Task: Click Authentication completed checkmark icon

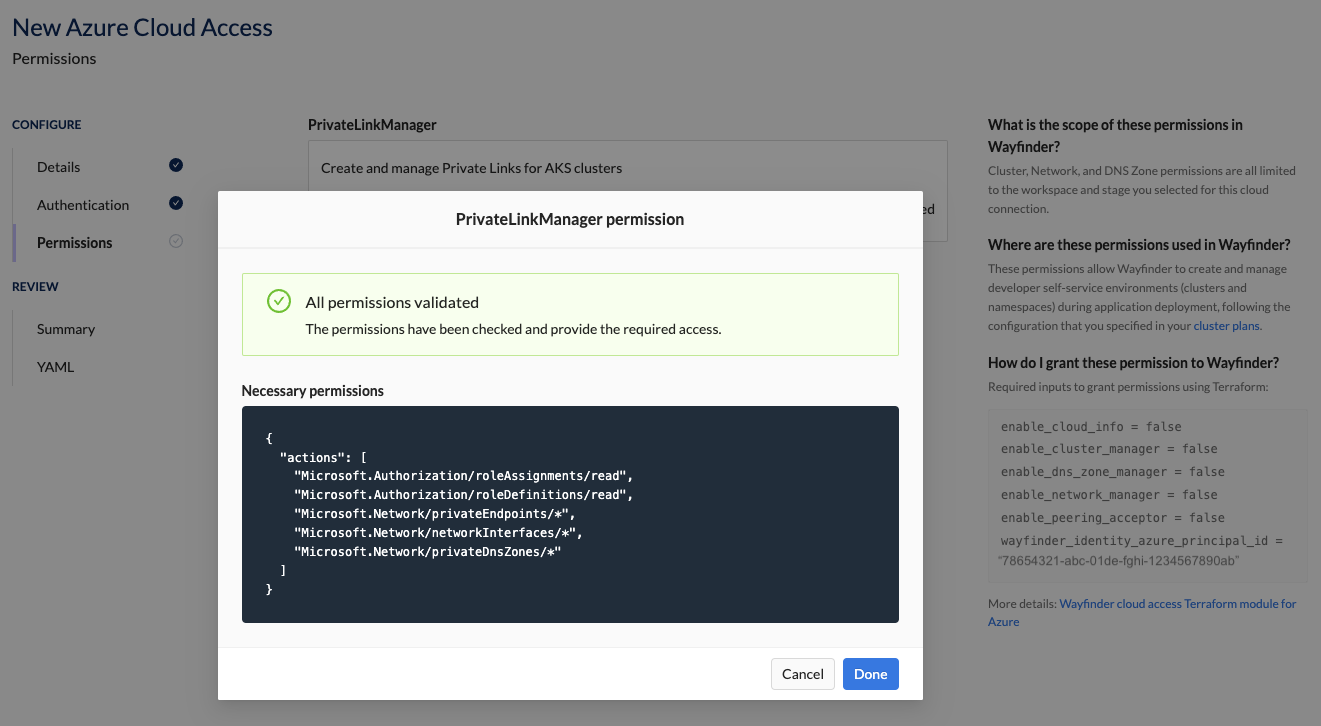Action: point(176,203)
